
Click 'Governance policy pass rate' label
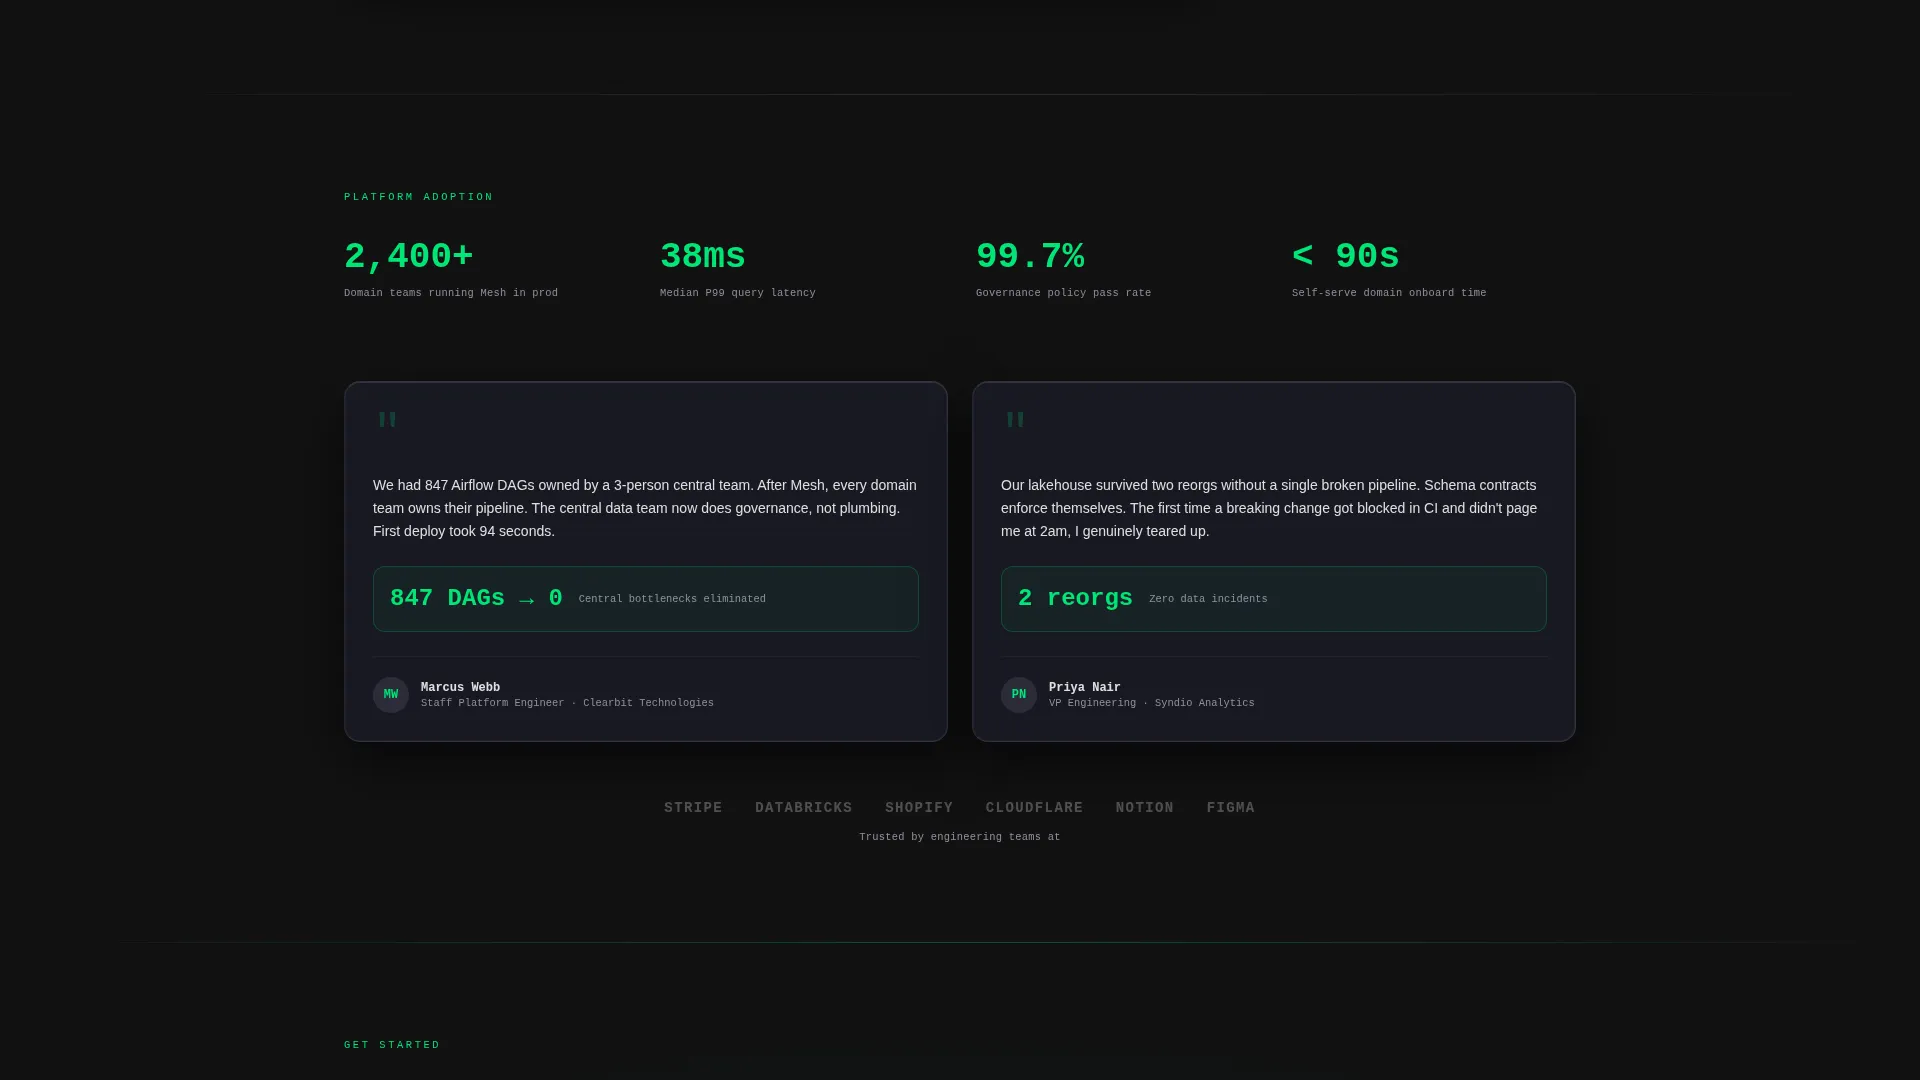coord(1064,293)
